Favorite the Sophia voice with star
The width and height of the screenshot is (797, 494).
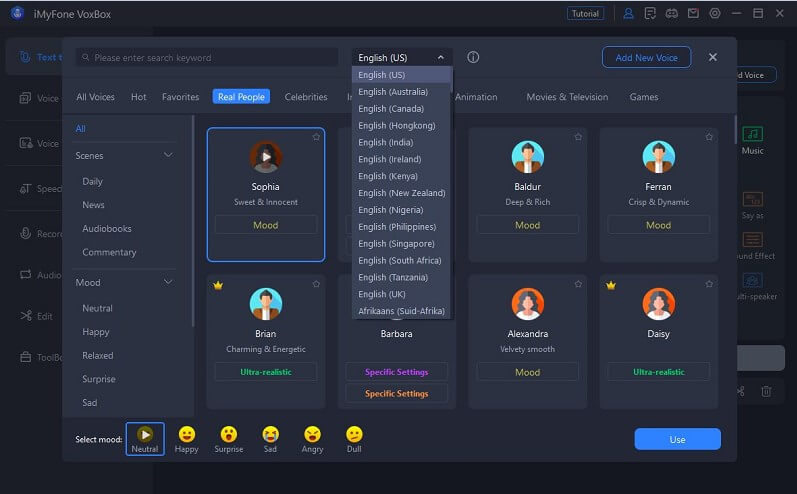point(316,137)
